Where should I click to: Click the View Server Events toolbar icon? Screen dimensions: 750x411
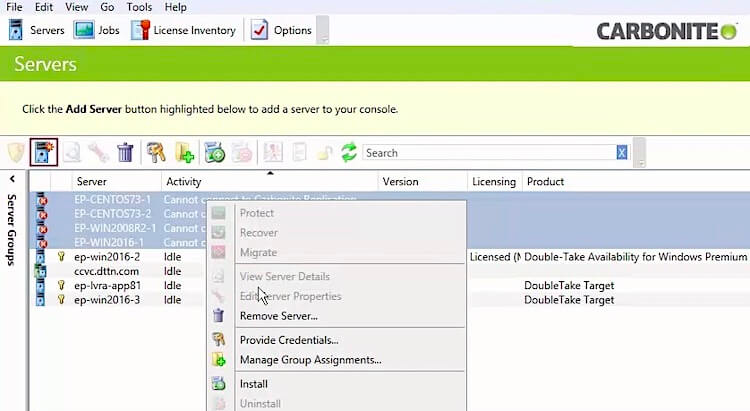click(x=273, y=153)
